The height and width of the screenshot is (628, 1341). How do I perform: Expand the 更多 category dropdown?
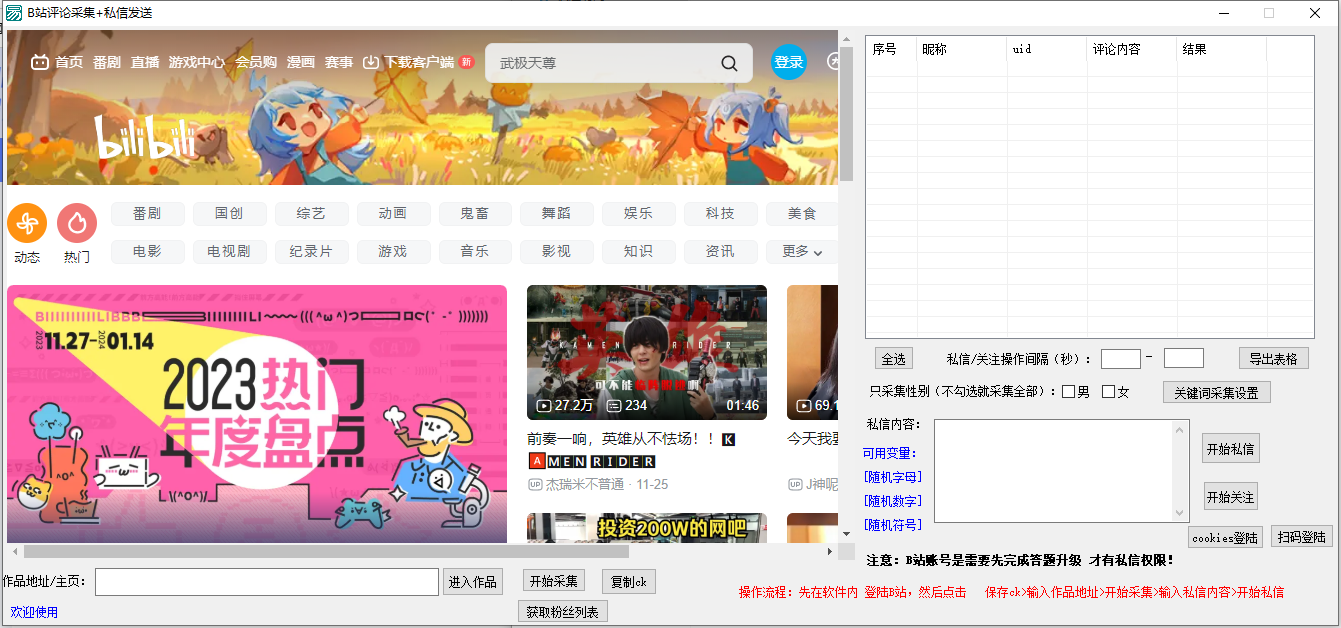[x=802, y=251]
